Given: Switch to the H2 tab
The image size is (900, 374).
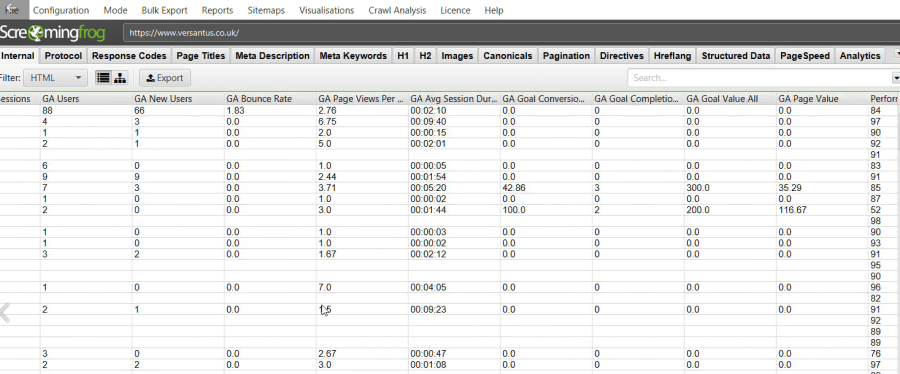Looking at the screenshot, I should [x=425, y=56].
